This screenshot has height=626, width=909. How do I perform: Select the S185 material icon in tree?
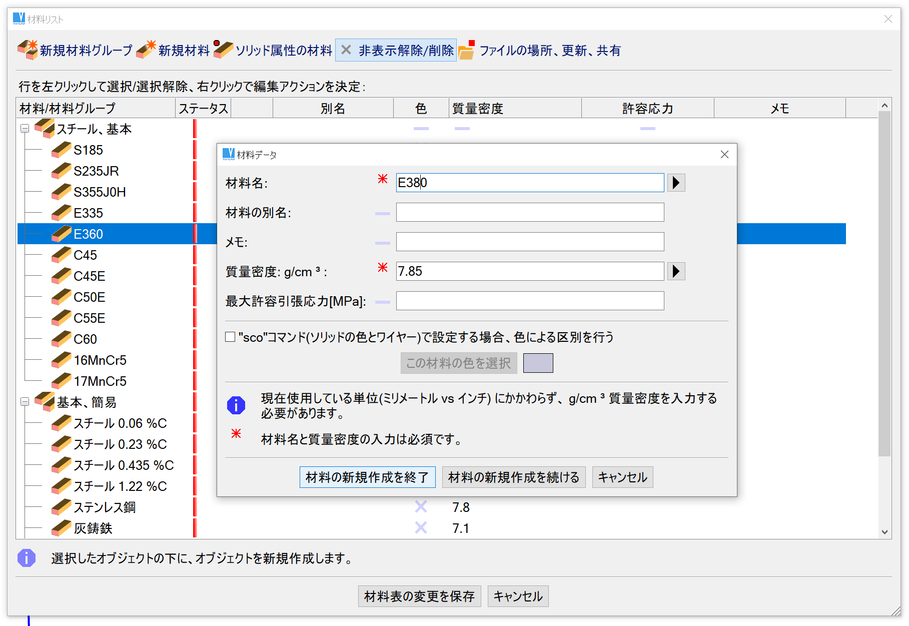click(x=61, y=150)
